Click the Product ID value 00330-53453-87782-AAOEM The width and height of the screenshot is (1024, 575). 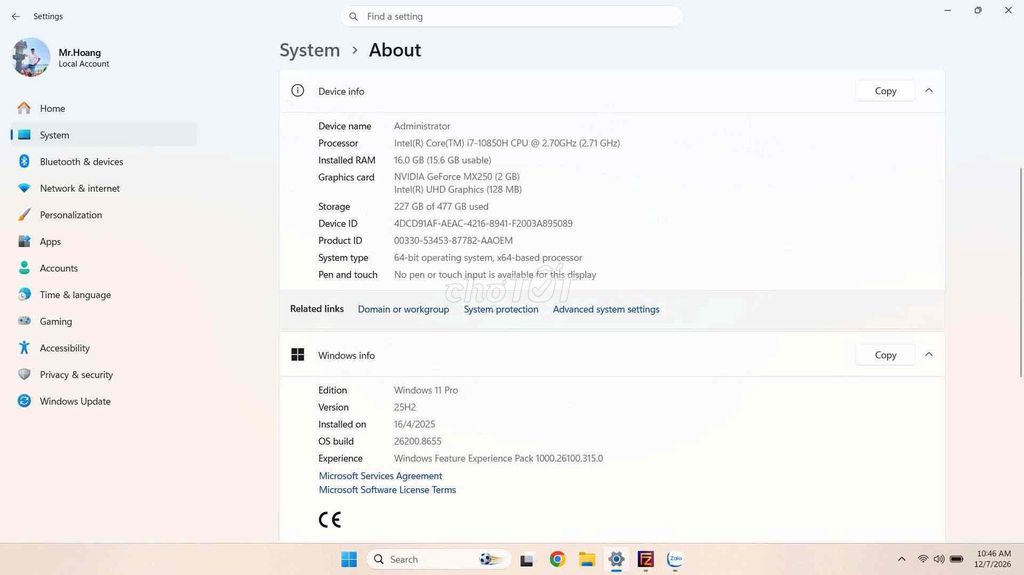pyautogui.click(x=453, y=240)
